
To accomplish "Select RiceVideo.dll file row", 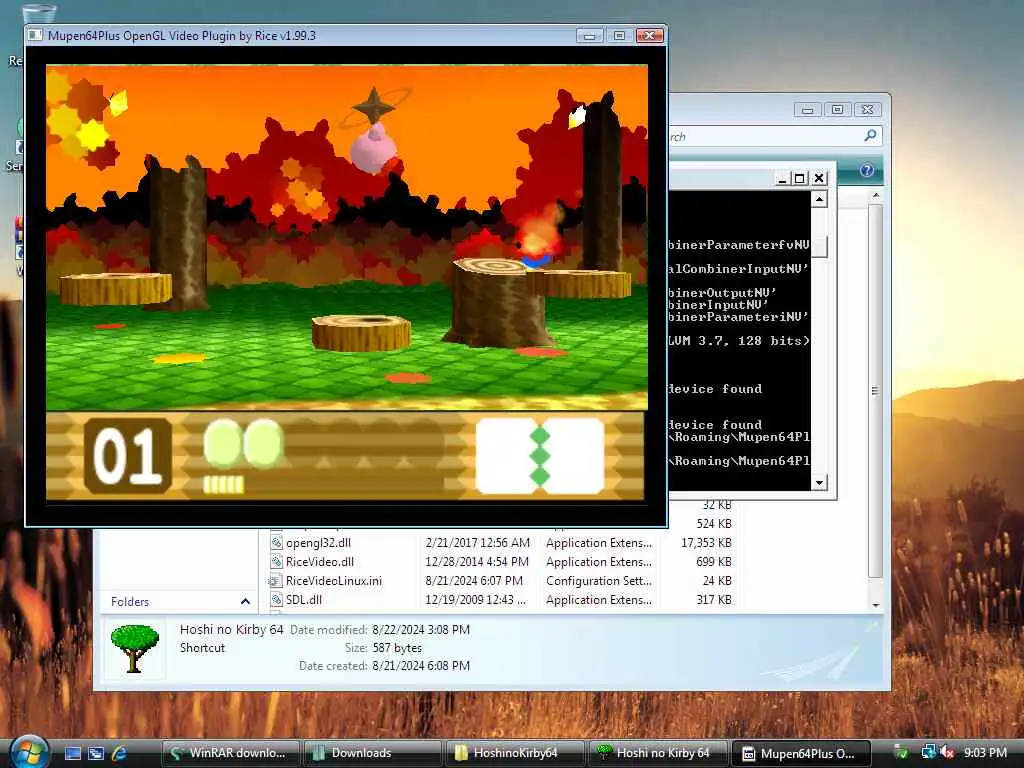I will click(x=501, y=562).
